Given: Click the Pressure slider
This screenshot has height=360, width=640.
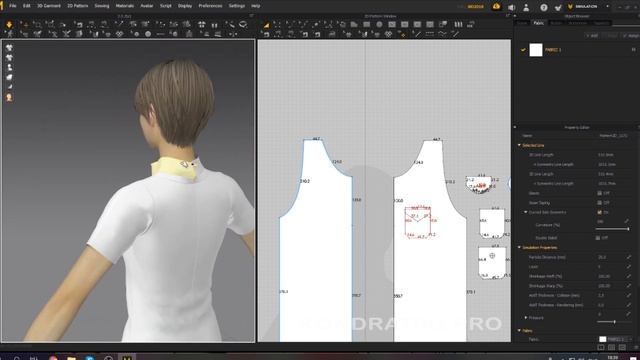Looking at the screenshot, I should [x=613, y=322].
